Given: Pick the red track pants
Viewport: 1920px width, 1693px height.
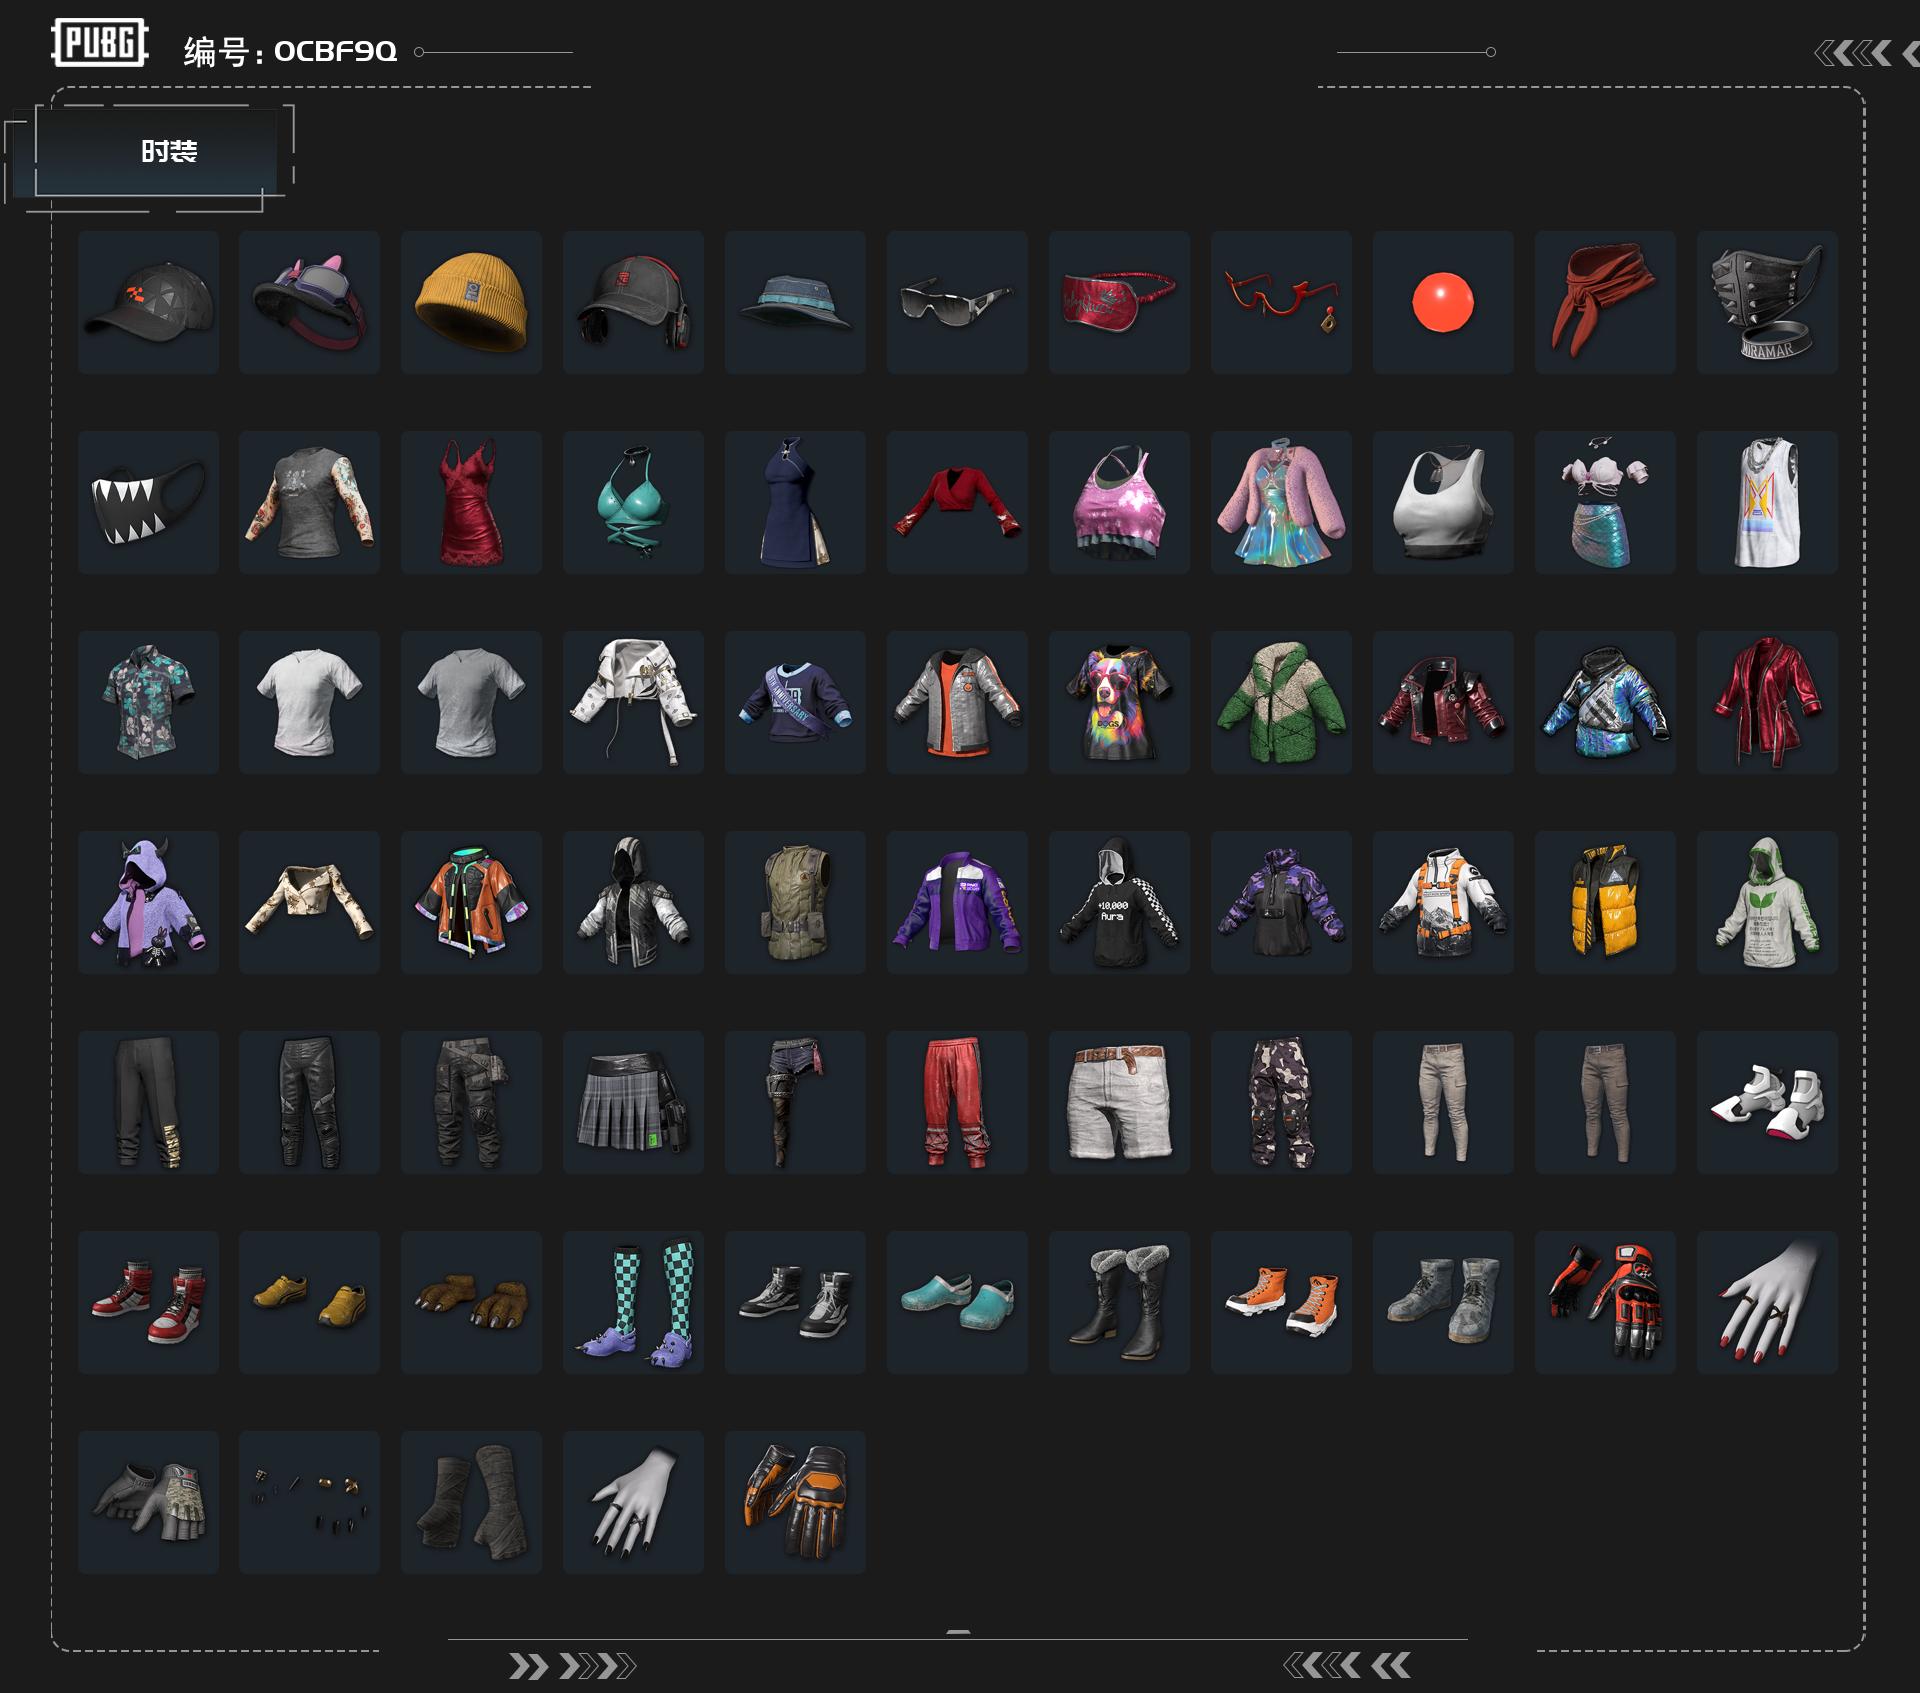Looking at the screenshot, I should point(957,1102).
